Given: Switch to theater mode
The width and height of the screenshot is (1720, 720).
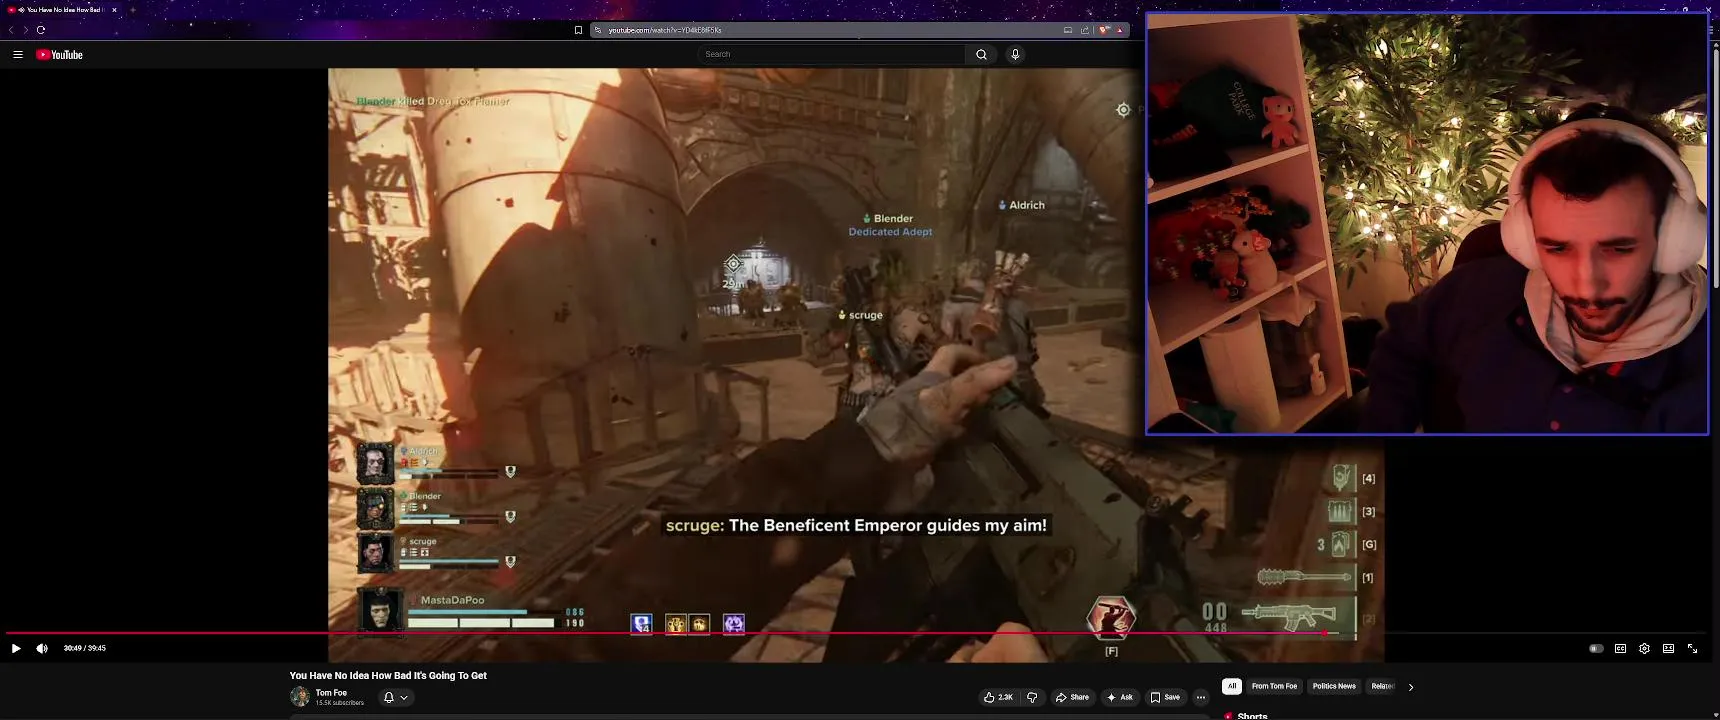Looking at the screenshot, I should (x=1668, y=648).
